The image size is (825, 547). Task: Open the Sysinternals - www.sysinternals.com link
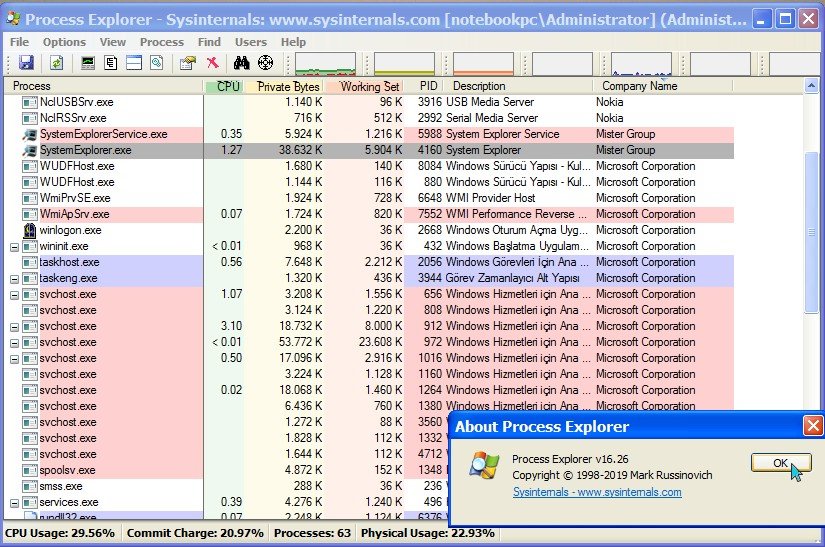point(597,492)
